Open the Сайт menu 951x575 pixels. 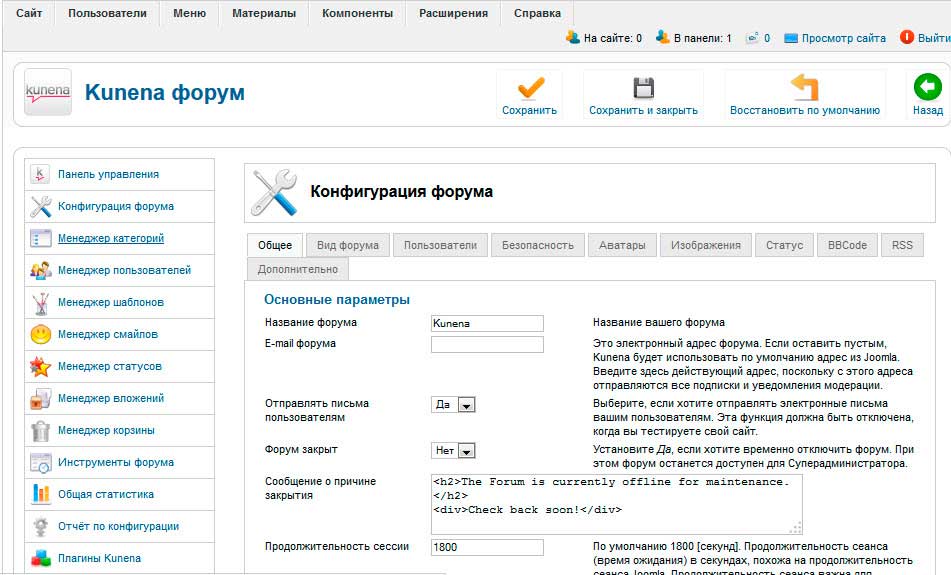pyautogui.click(x=29, y=13)
